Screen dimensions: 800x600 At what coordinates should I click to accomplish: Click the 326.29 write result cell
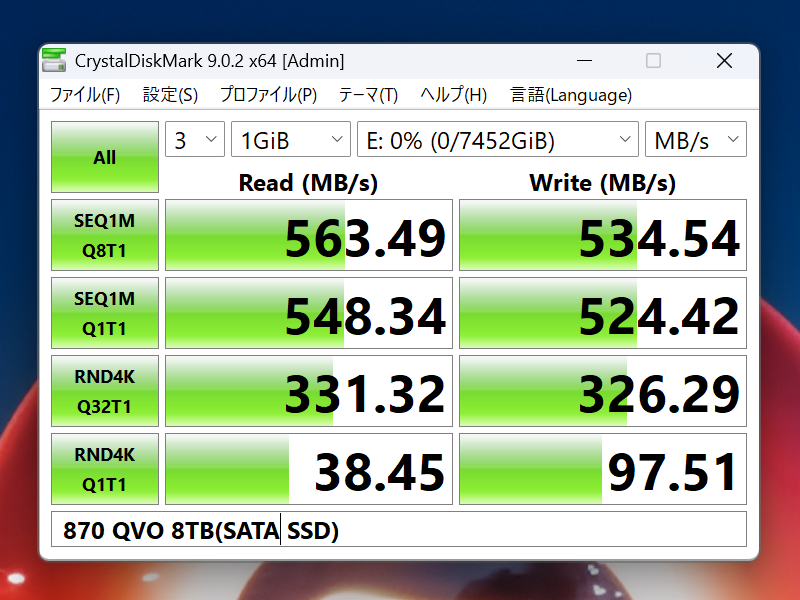pyautogui.click(x=603, y=391)
